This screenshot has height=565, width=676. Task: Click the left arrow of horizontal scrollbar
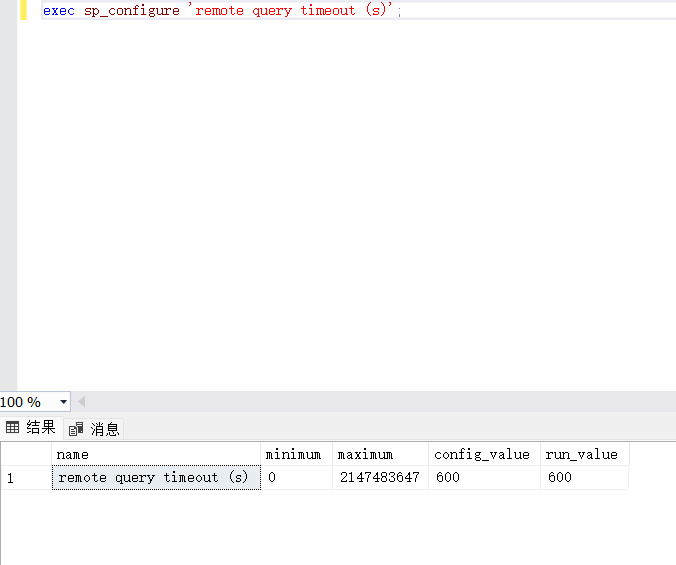tap(81, 402)
